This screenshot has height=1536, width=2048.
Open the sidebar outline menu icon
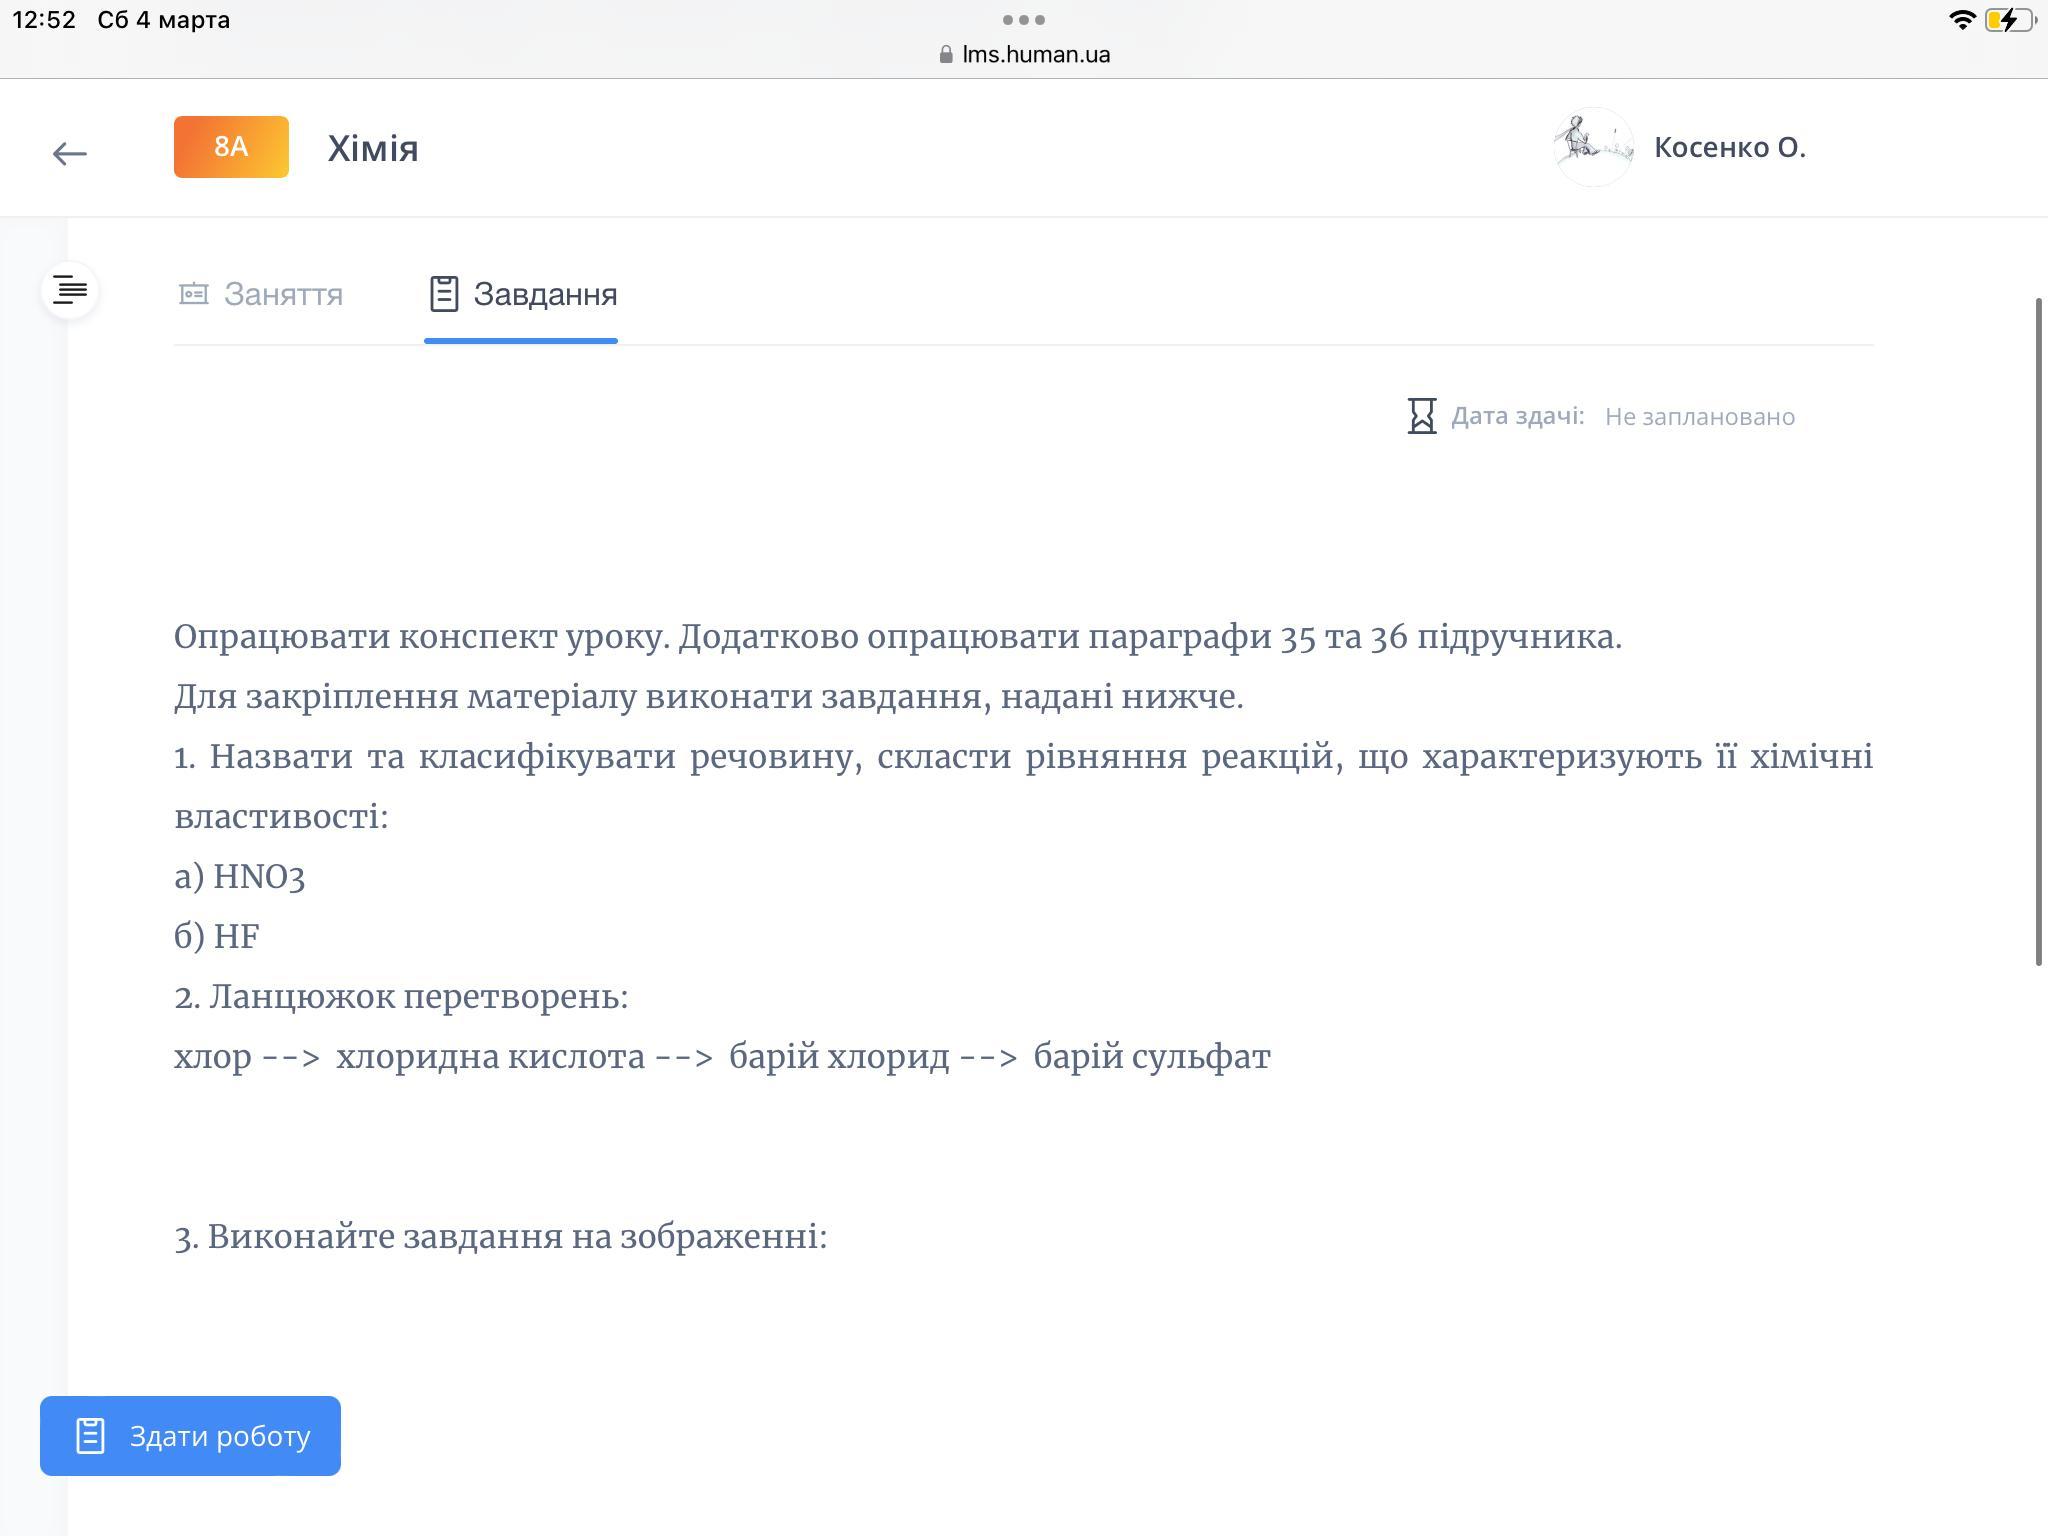pos(70,291)
